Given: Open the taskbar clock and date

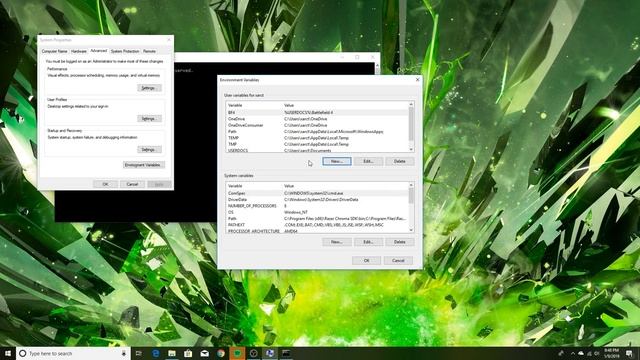Looking at the screenshot, I should pyautogui.click(x=611, y=353).
